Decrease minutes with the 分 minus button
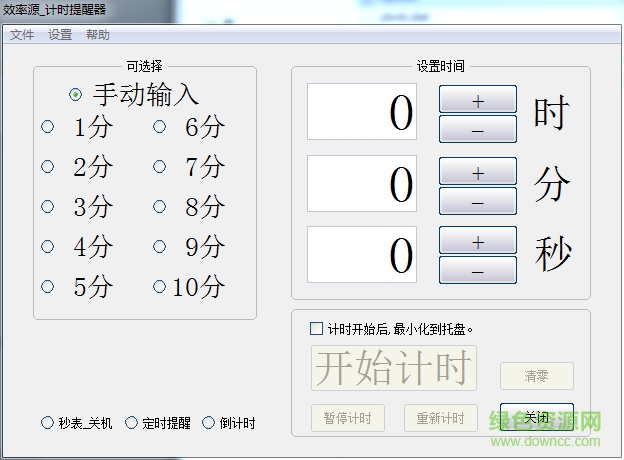Screen dimensions: 624x460 click(x=478, y=201)
